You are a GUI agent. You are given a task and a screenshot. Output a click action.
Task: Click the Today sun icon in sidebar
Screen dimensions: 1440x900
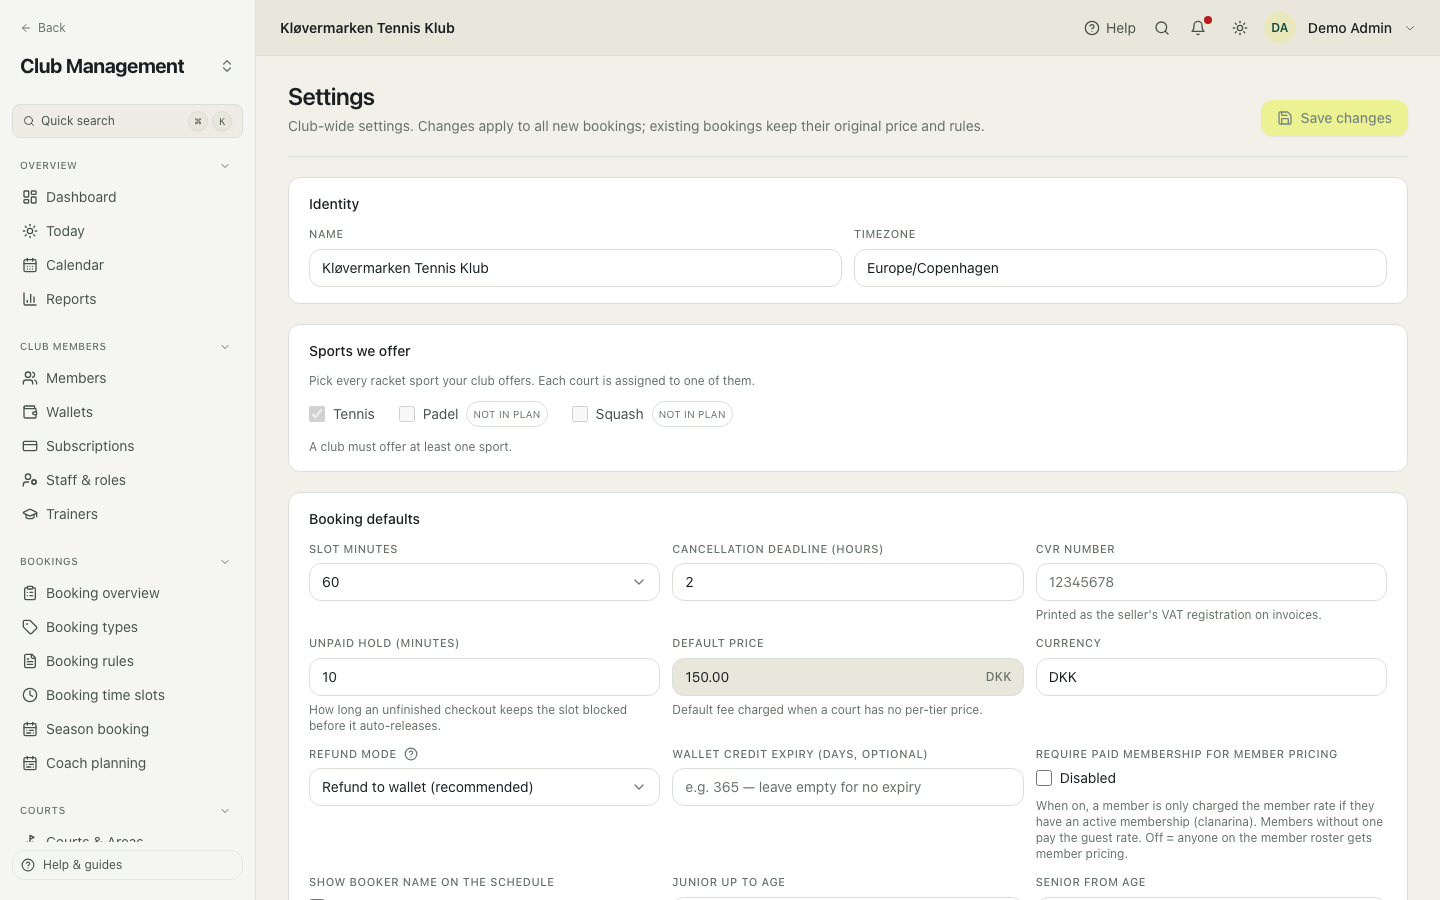[x=30, y=231]
